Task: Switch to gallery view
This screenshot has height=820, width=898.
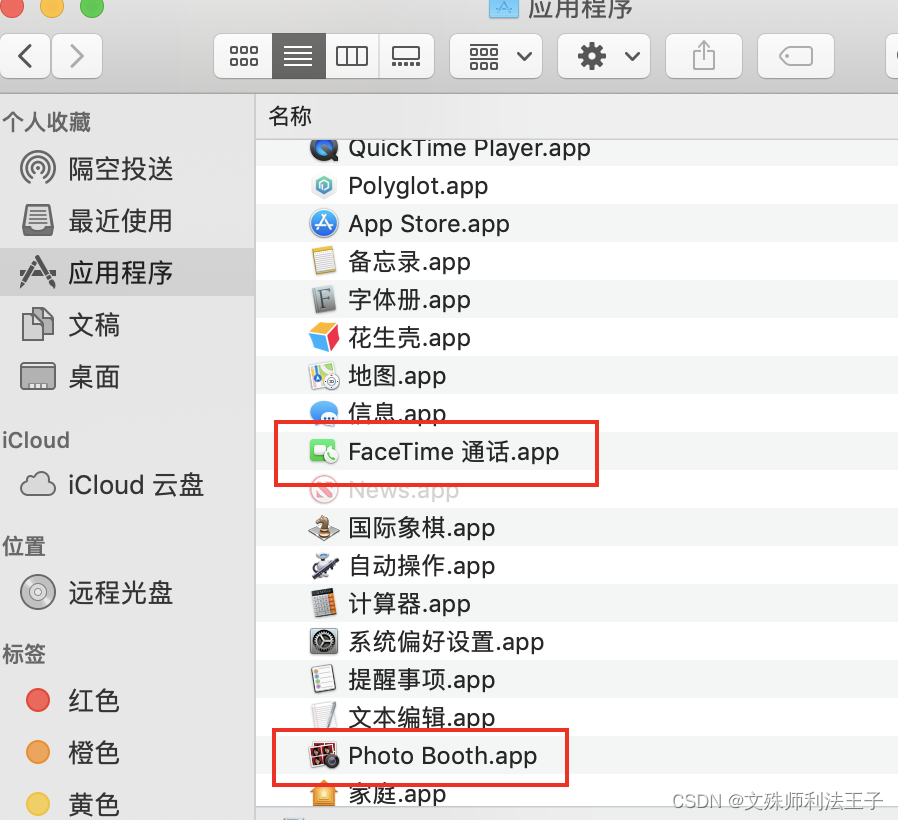Action: coord(406,56)
